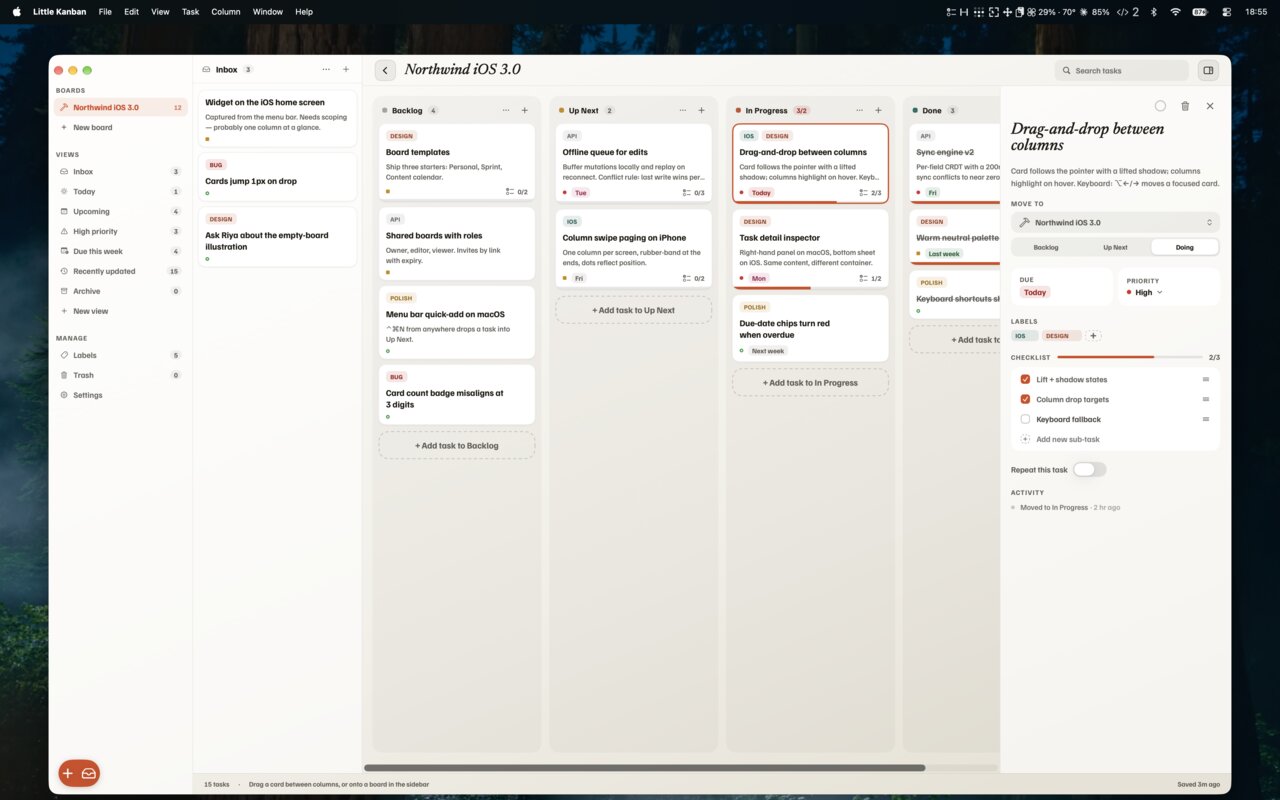
Task: Focus the Search tasks field
Action: click(x=1122, y=70)
